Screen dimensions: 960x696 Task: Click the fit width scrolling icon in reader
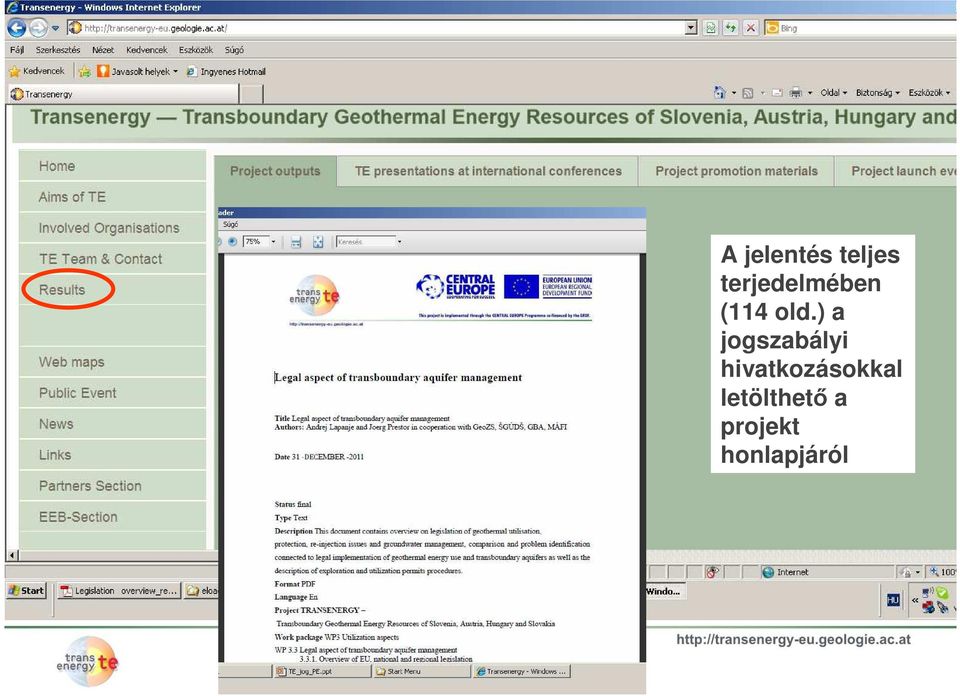296,242
